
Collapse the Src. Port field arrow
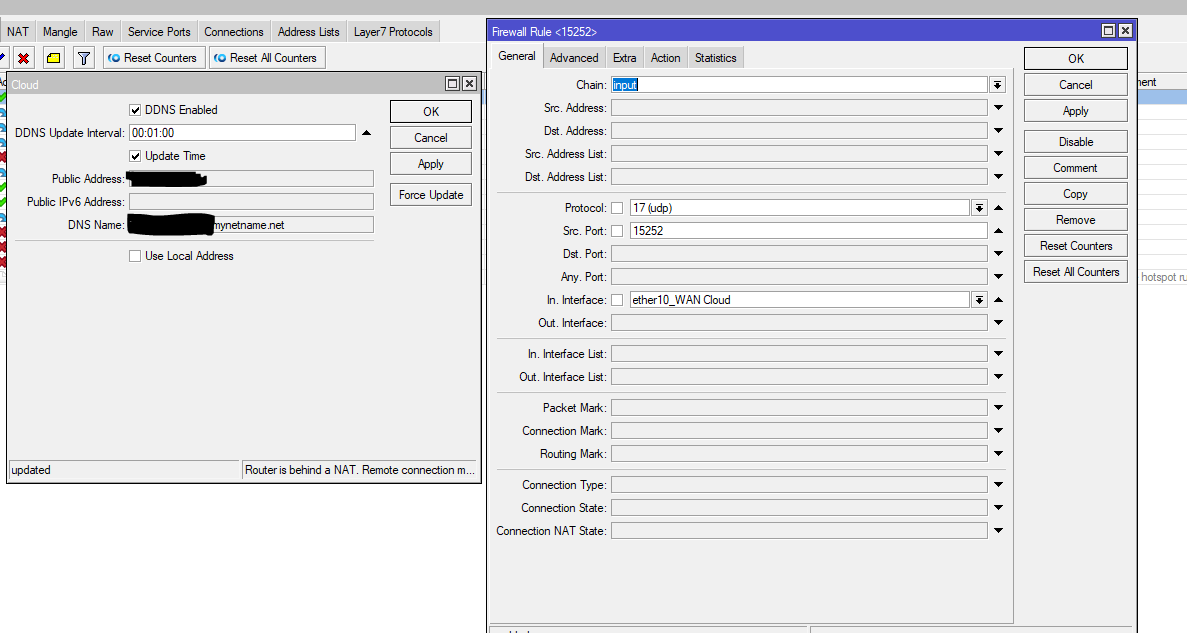(999, 231)
